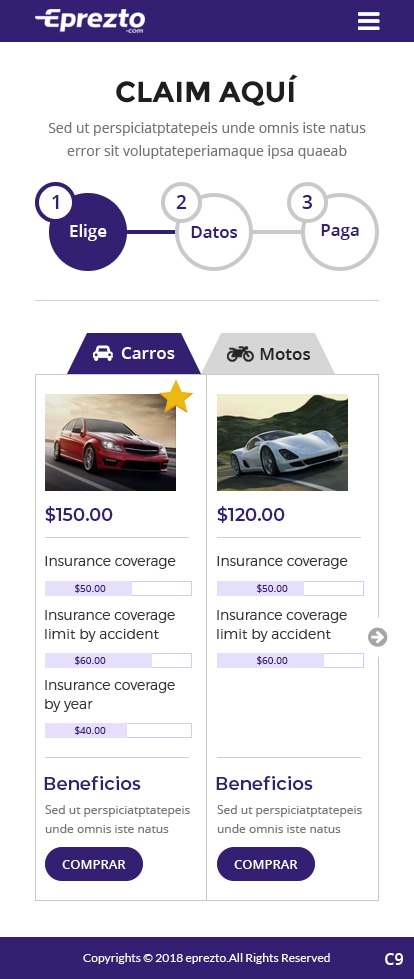The width and height of the screenshot is (414, 979).
Task: Click the gold star on the red car
Action: point(176,396)
